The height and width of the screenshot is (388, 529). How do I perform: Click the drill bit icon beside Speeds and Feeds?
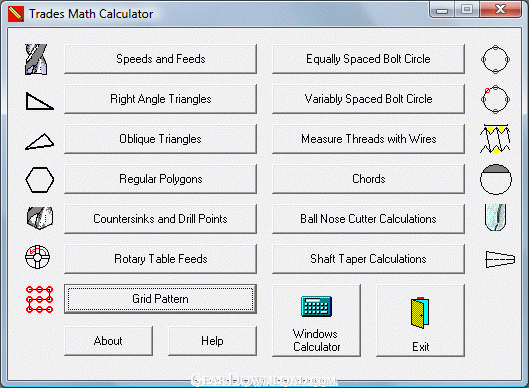(36, 59)
